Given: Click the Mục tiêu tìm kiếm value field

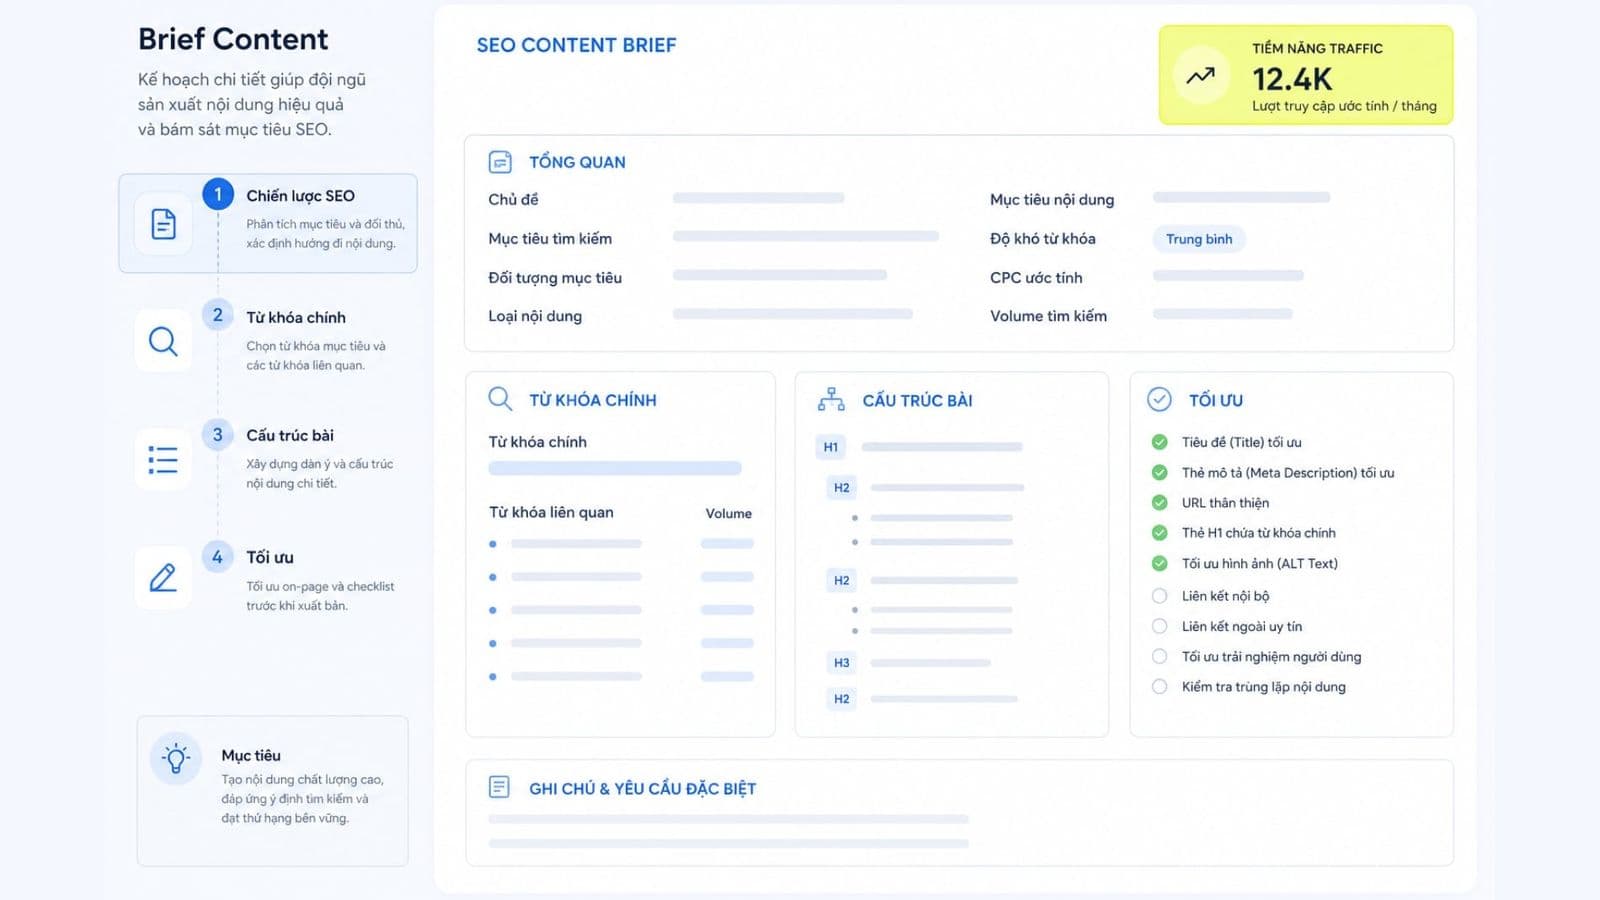Looking at the screenshot, I should pyautogui.click(x=806, y=237).
